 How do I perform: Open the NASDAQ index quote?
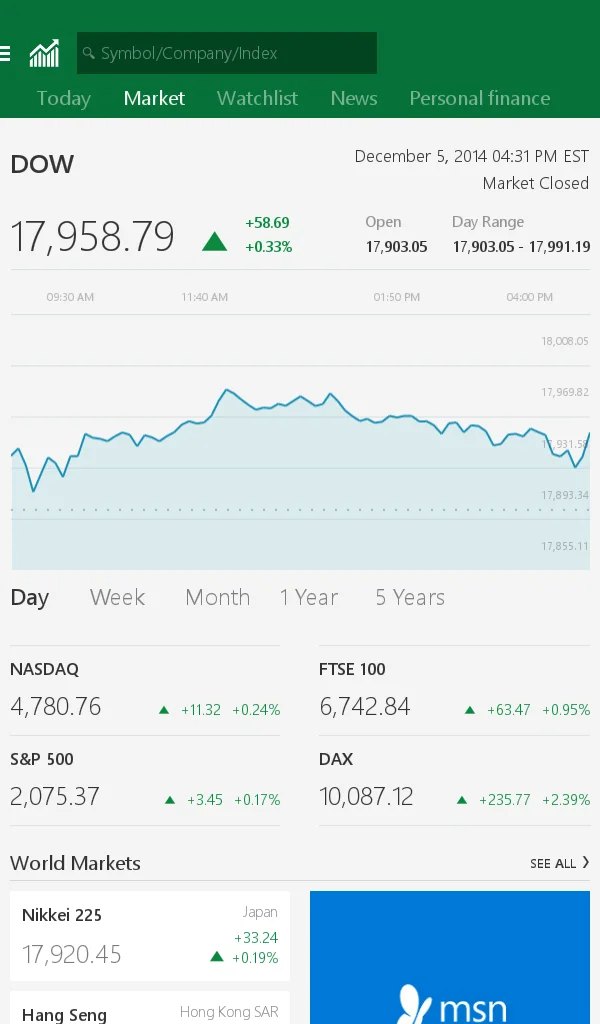point(145,691)
